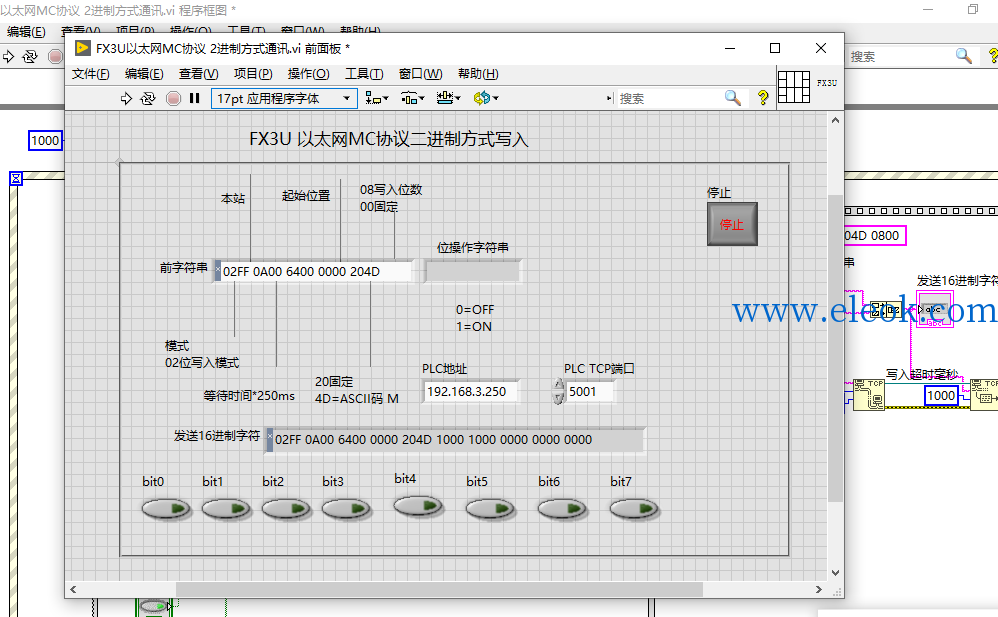This screenshot has width=998, height=617.
Task: Click the front panel search magnifier icon
Action: [x=733, y=98]
